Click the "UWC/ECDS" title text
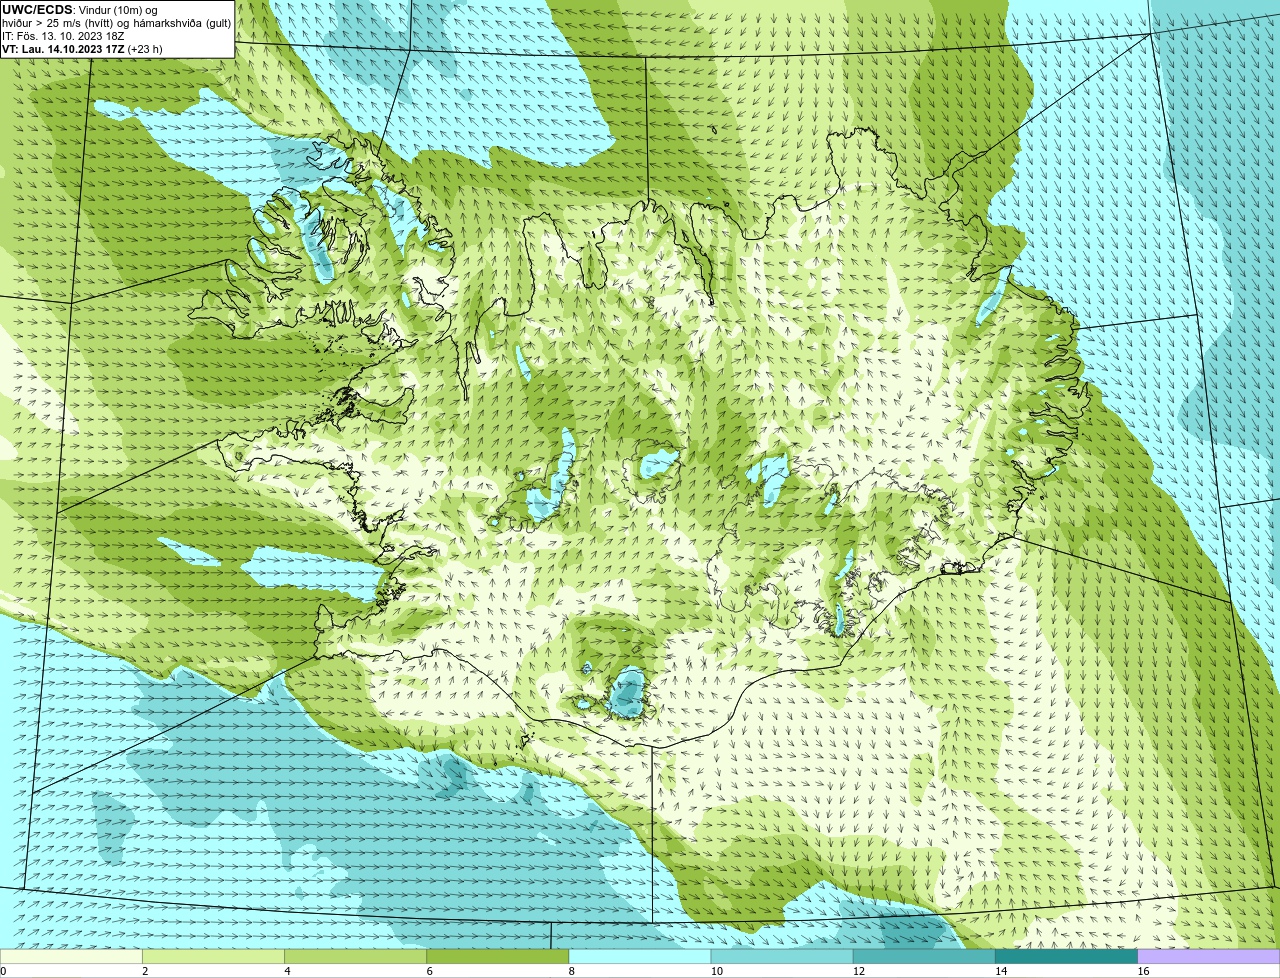1280x978 pixels. [37, 10]
